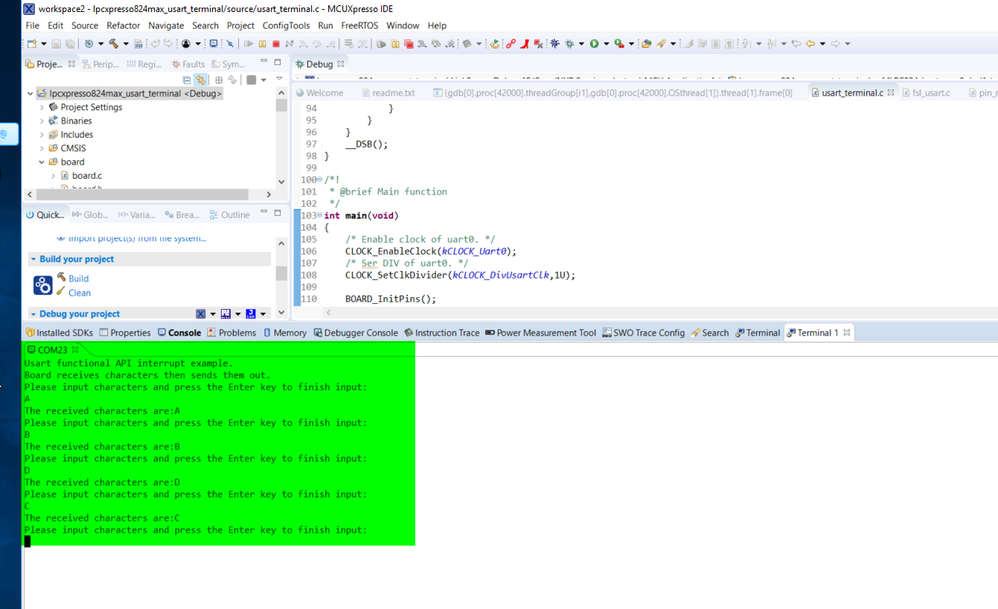Click the terminal cursor block in COM23
This screenshot has width=998, height=609.
point(27,541)
